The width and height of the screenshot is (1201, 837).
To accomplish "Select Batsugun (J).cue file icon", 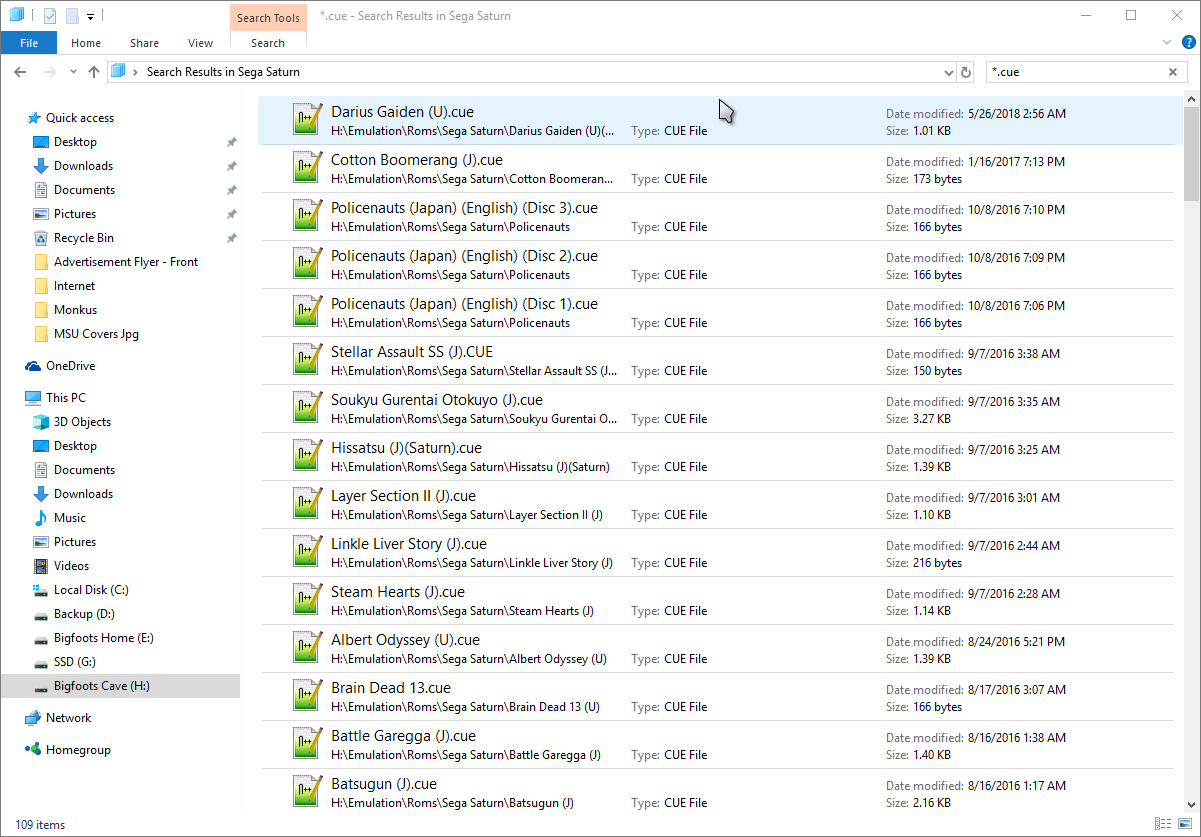I will point(307,791).
